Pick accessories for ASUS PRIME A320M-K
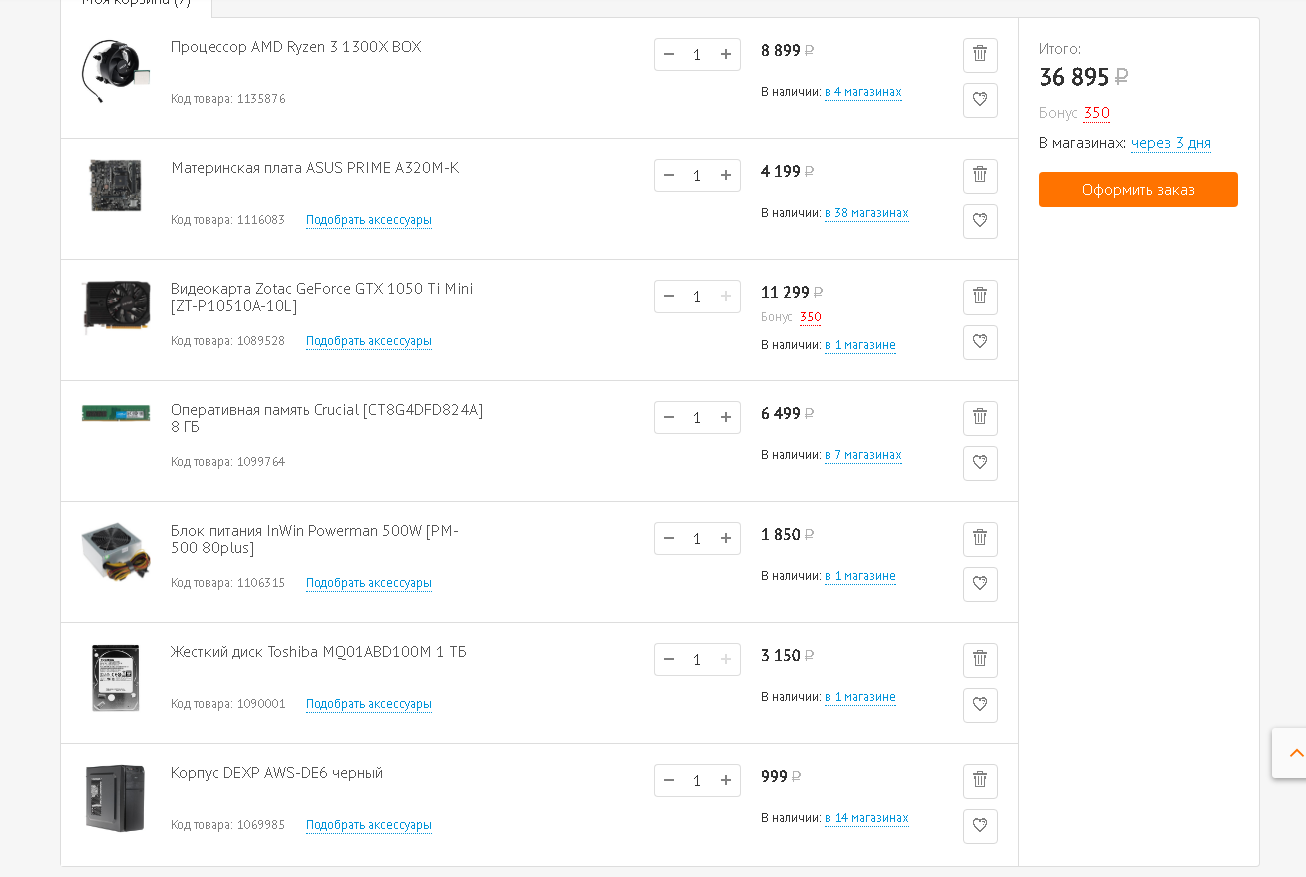This screenshot has width=1306, height=877. click(369, 220)
